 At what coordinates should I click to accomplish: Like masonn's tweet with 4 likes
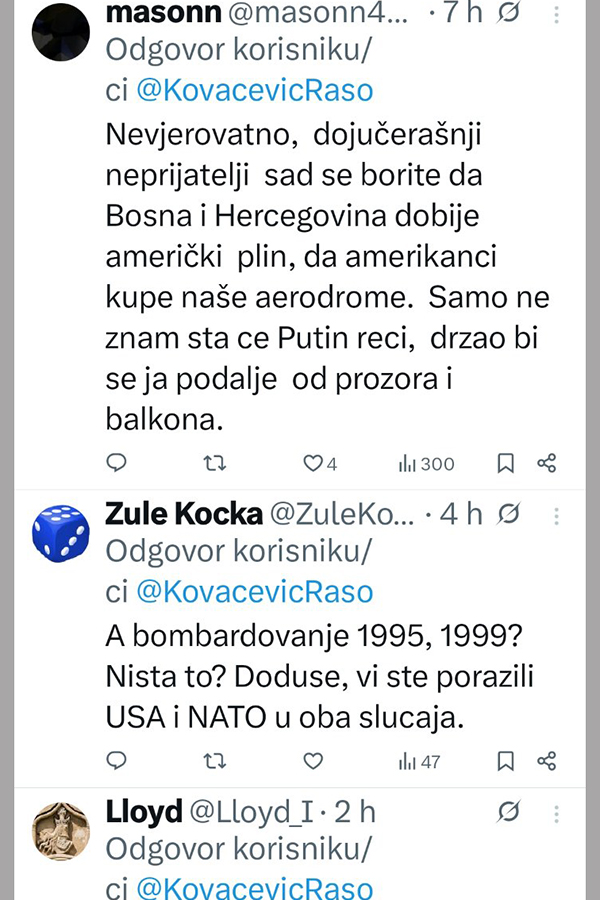pos(313,463)
